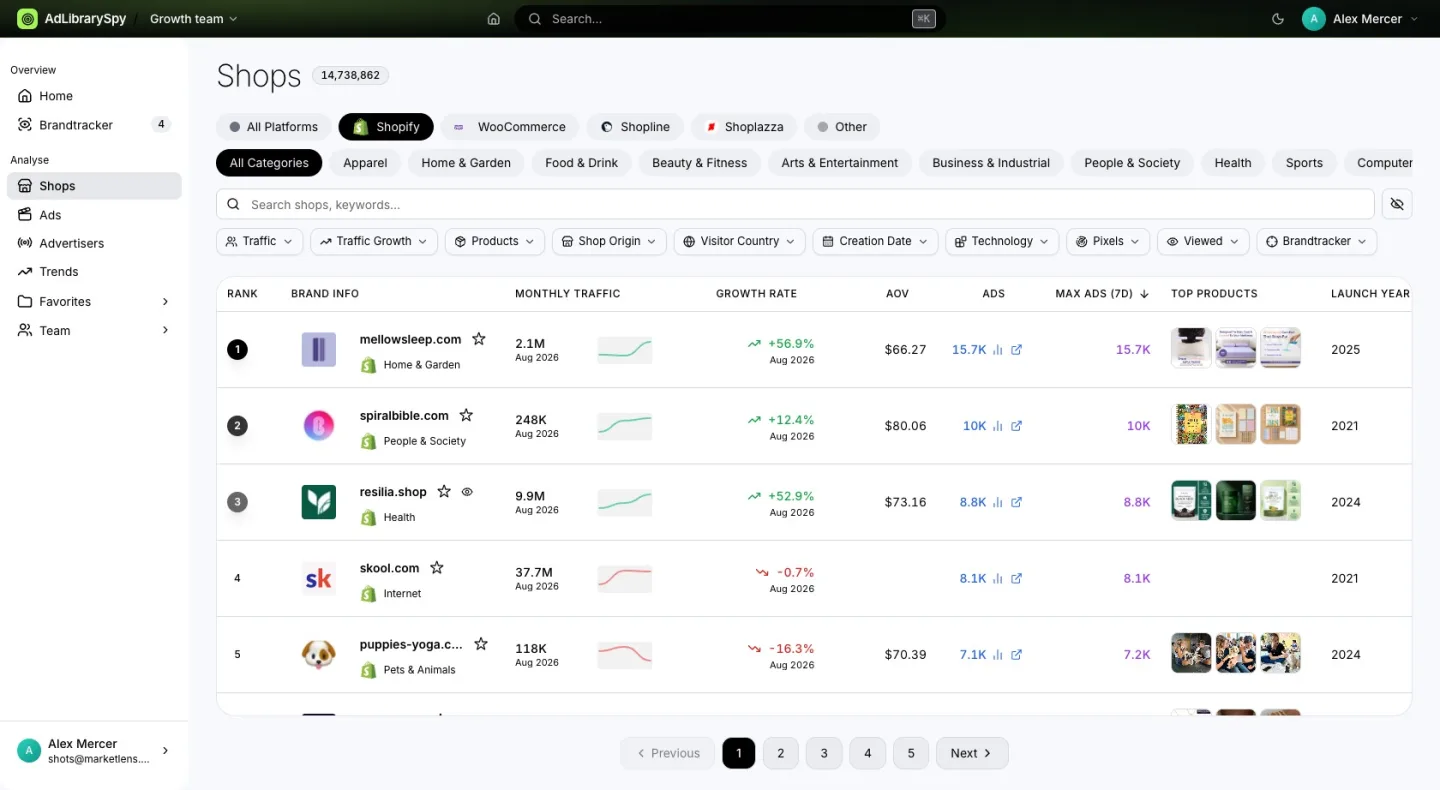
Task: Open the Viewed filter dropdown
Action: 1203,241
